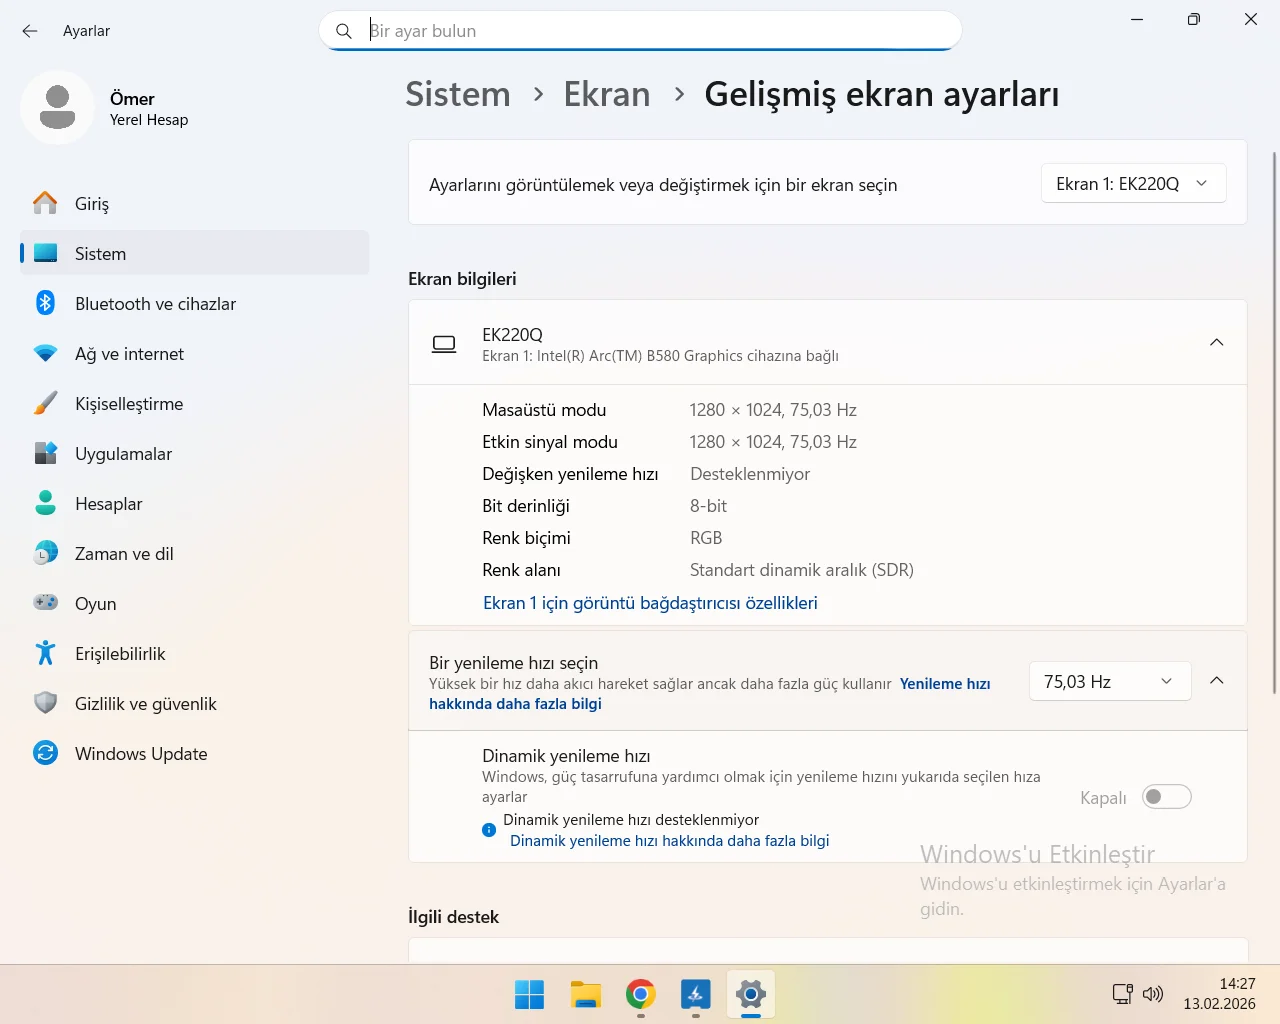Viewport: 1280px width, 1024px height.
Task: Open the network tray icon
Action: 1123,994
